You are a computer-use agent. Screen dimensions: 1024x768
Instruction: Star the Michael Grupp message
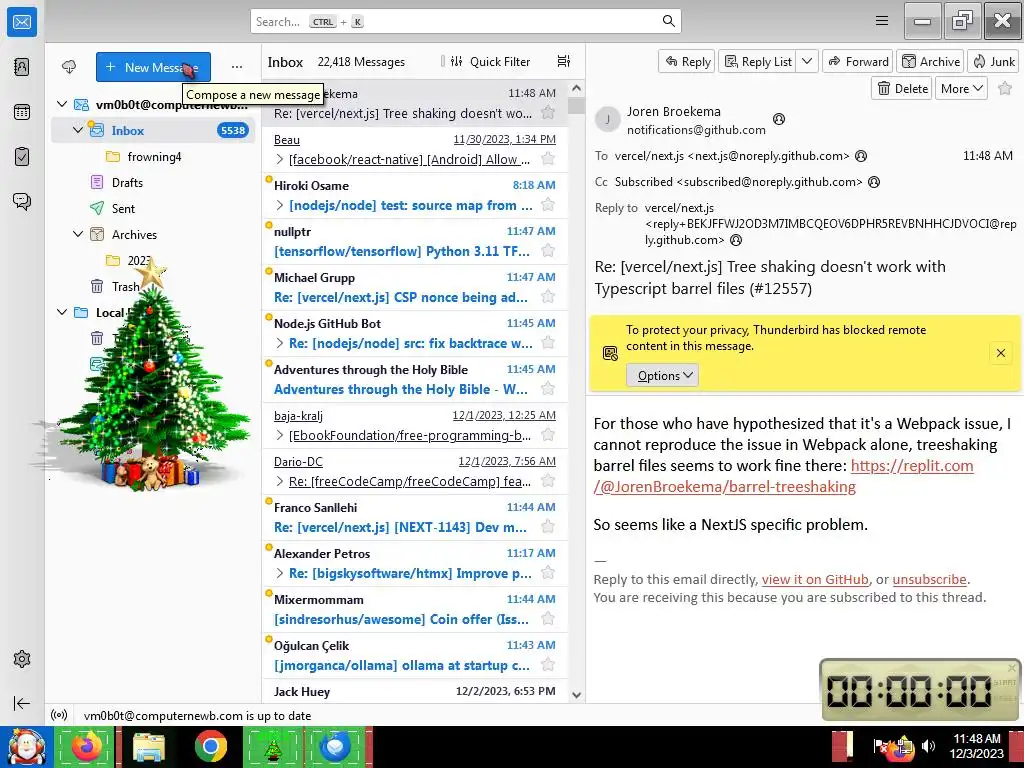click(x=548, y=297)
